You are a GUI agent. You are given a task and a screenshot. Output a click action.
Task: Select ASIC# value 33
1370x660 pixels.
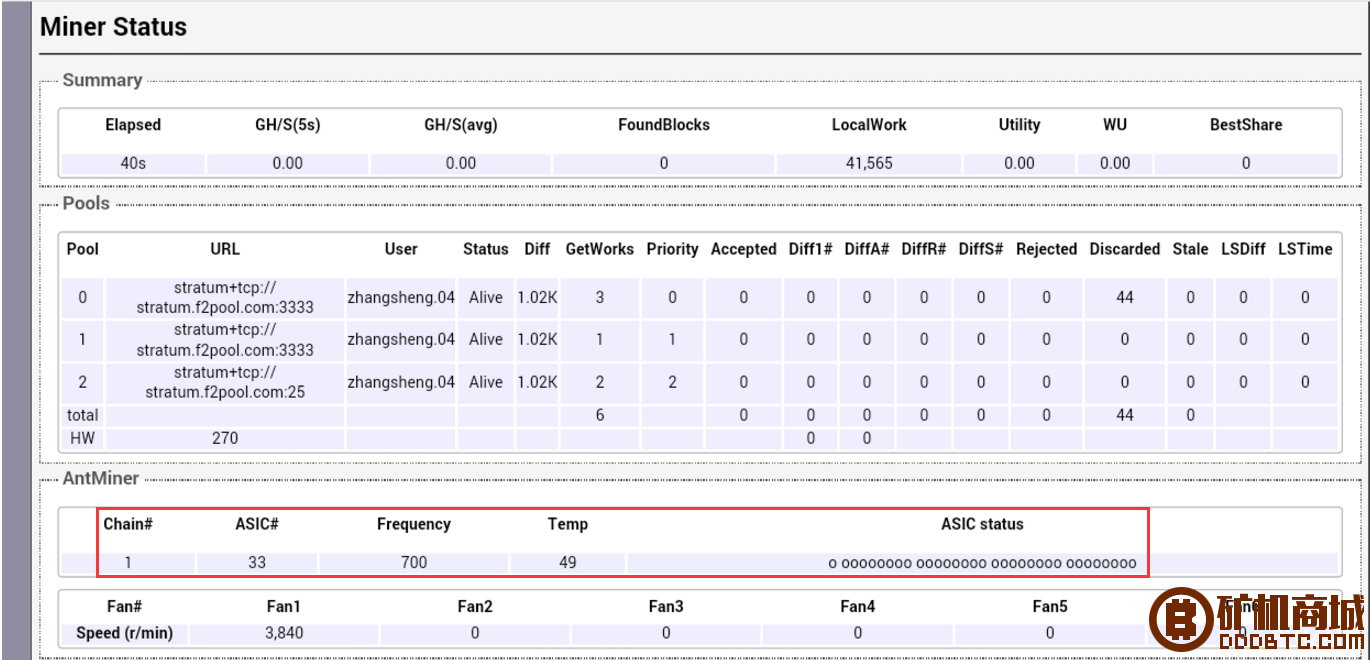[257, 562]
